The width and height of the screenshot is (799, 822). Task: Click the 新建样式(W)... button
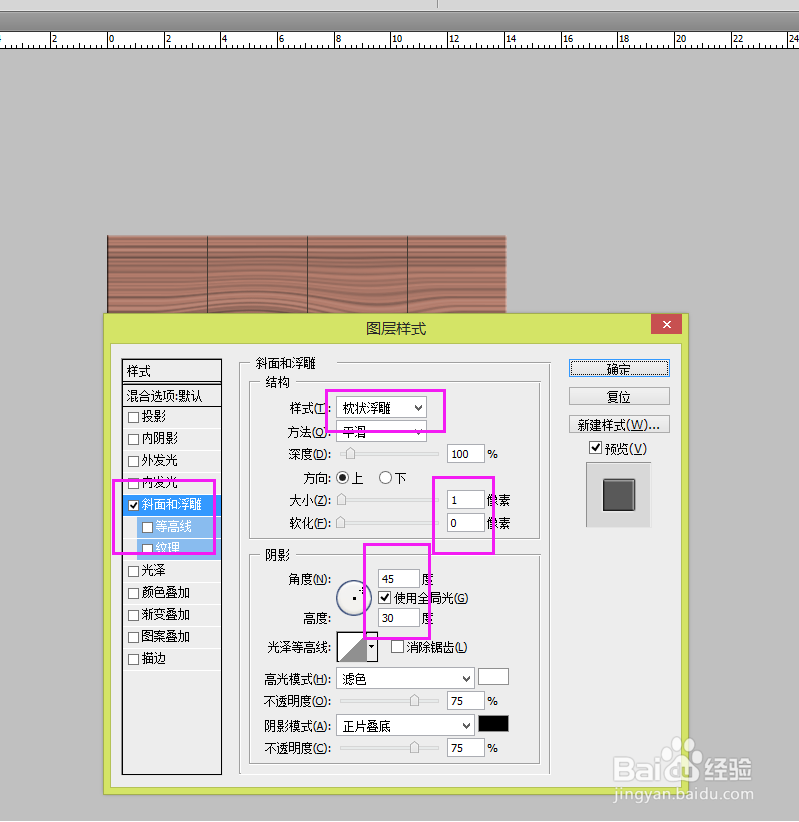(x=619, y=424)
